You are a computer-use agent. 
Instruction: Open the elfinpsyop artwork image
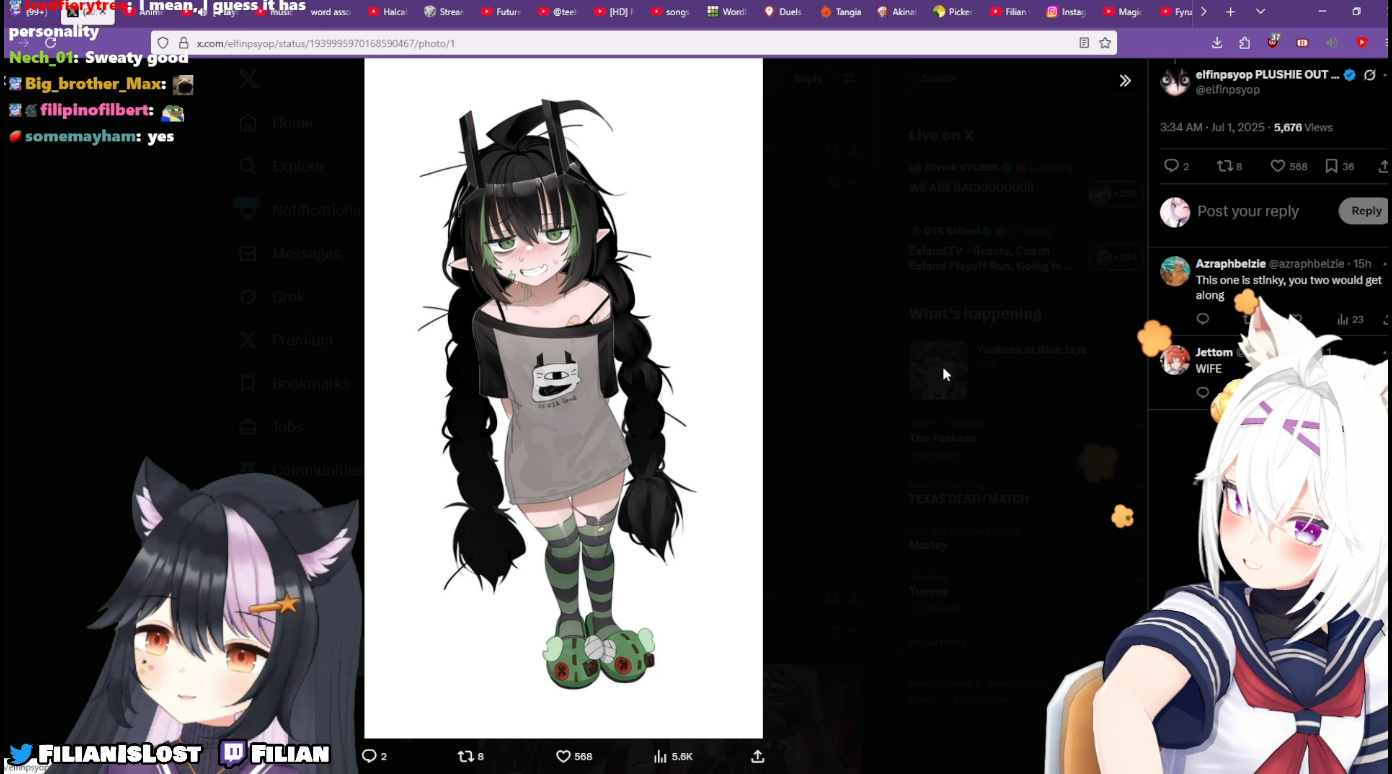tap(563, 398)
